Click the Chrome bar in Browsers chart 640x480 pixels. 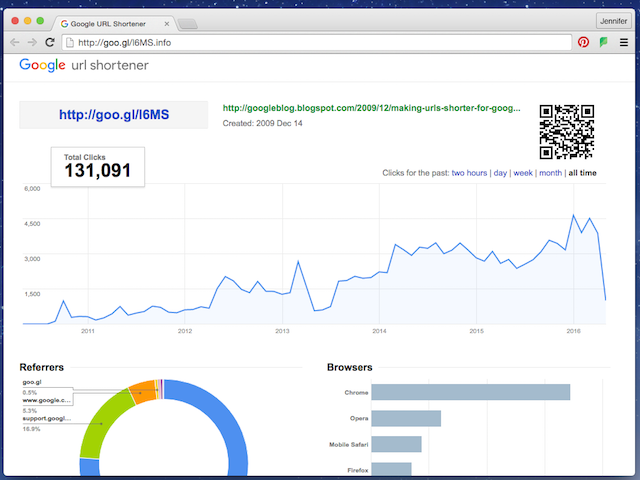click(x=471, y=392)
